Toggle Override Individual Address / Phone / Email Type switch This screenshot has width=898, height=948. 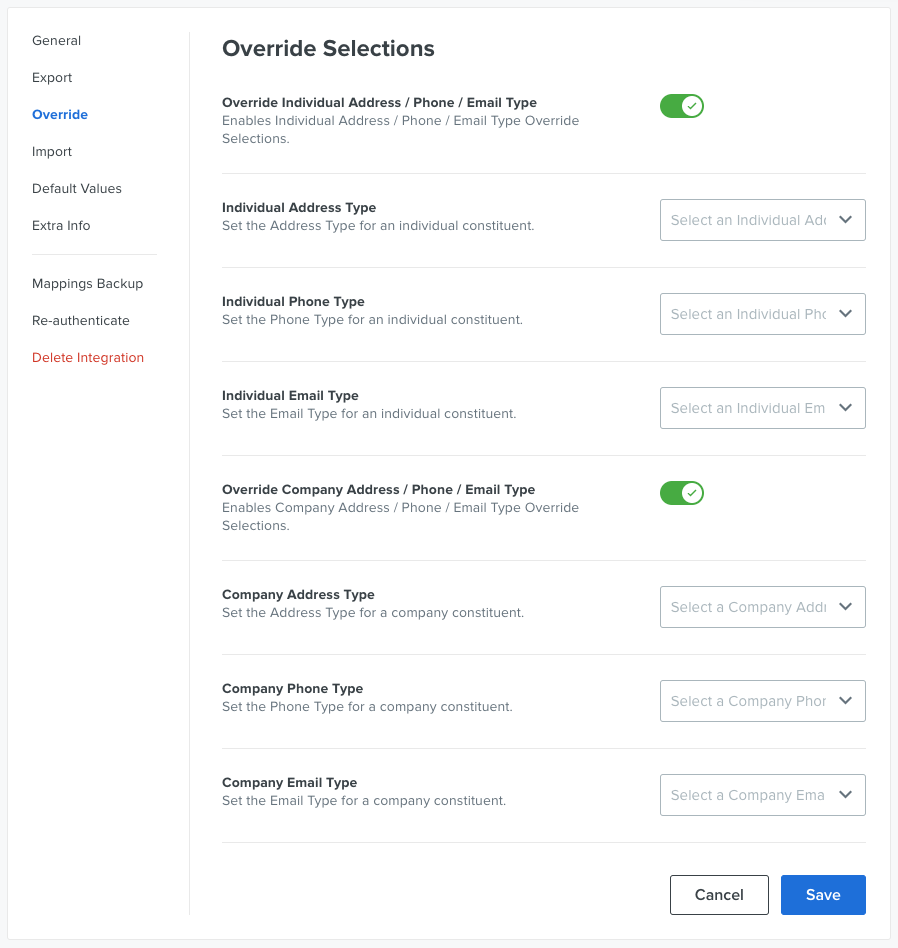pyautogui.click(x=682, y=106)
